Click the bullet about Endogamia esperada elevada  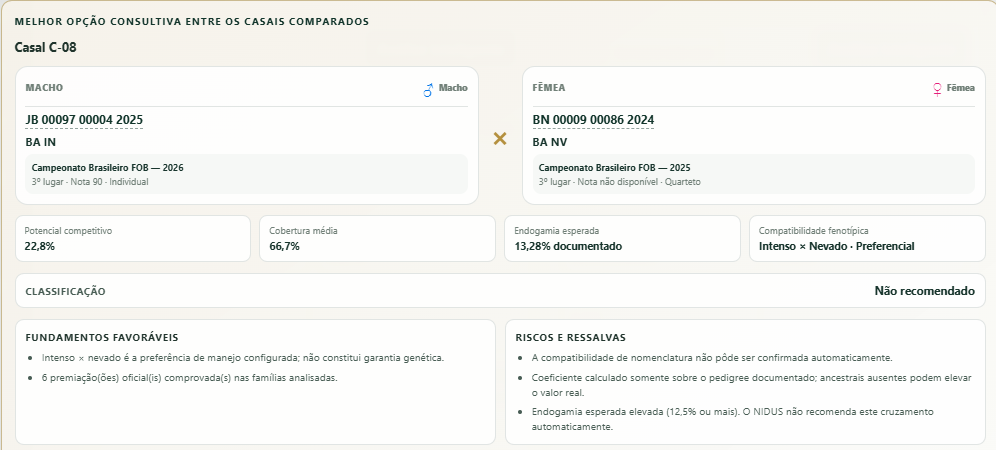point(733,419)
